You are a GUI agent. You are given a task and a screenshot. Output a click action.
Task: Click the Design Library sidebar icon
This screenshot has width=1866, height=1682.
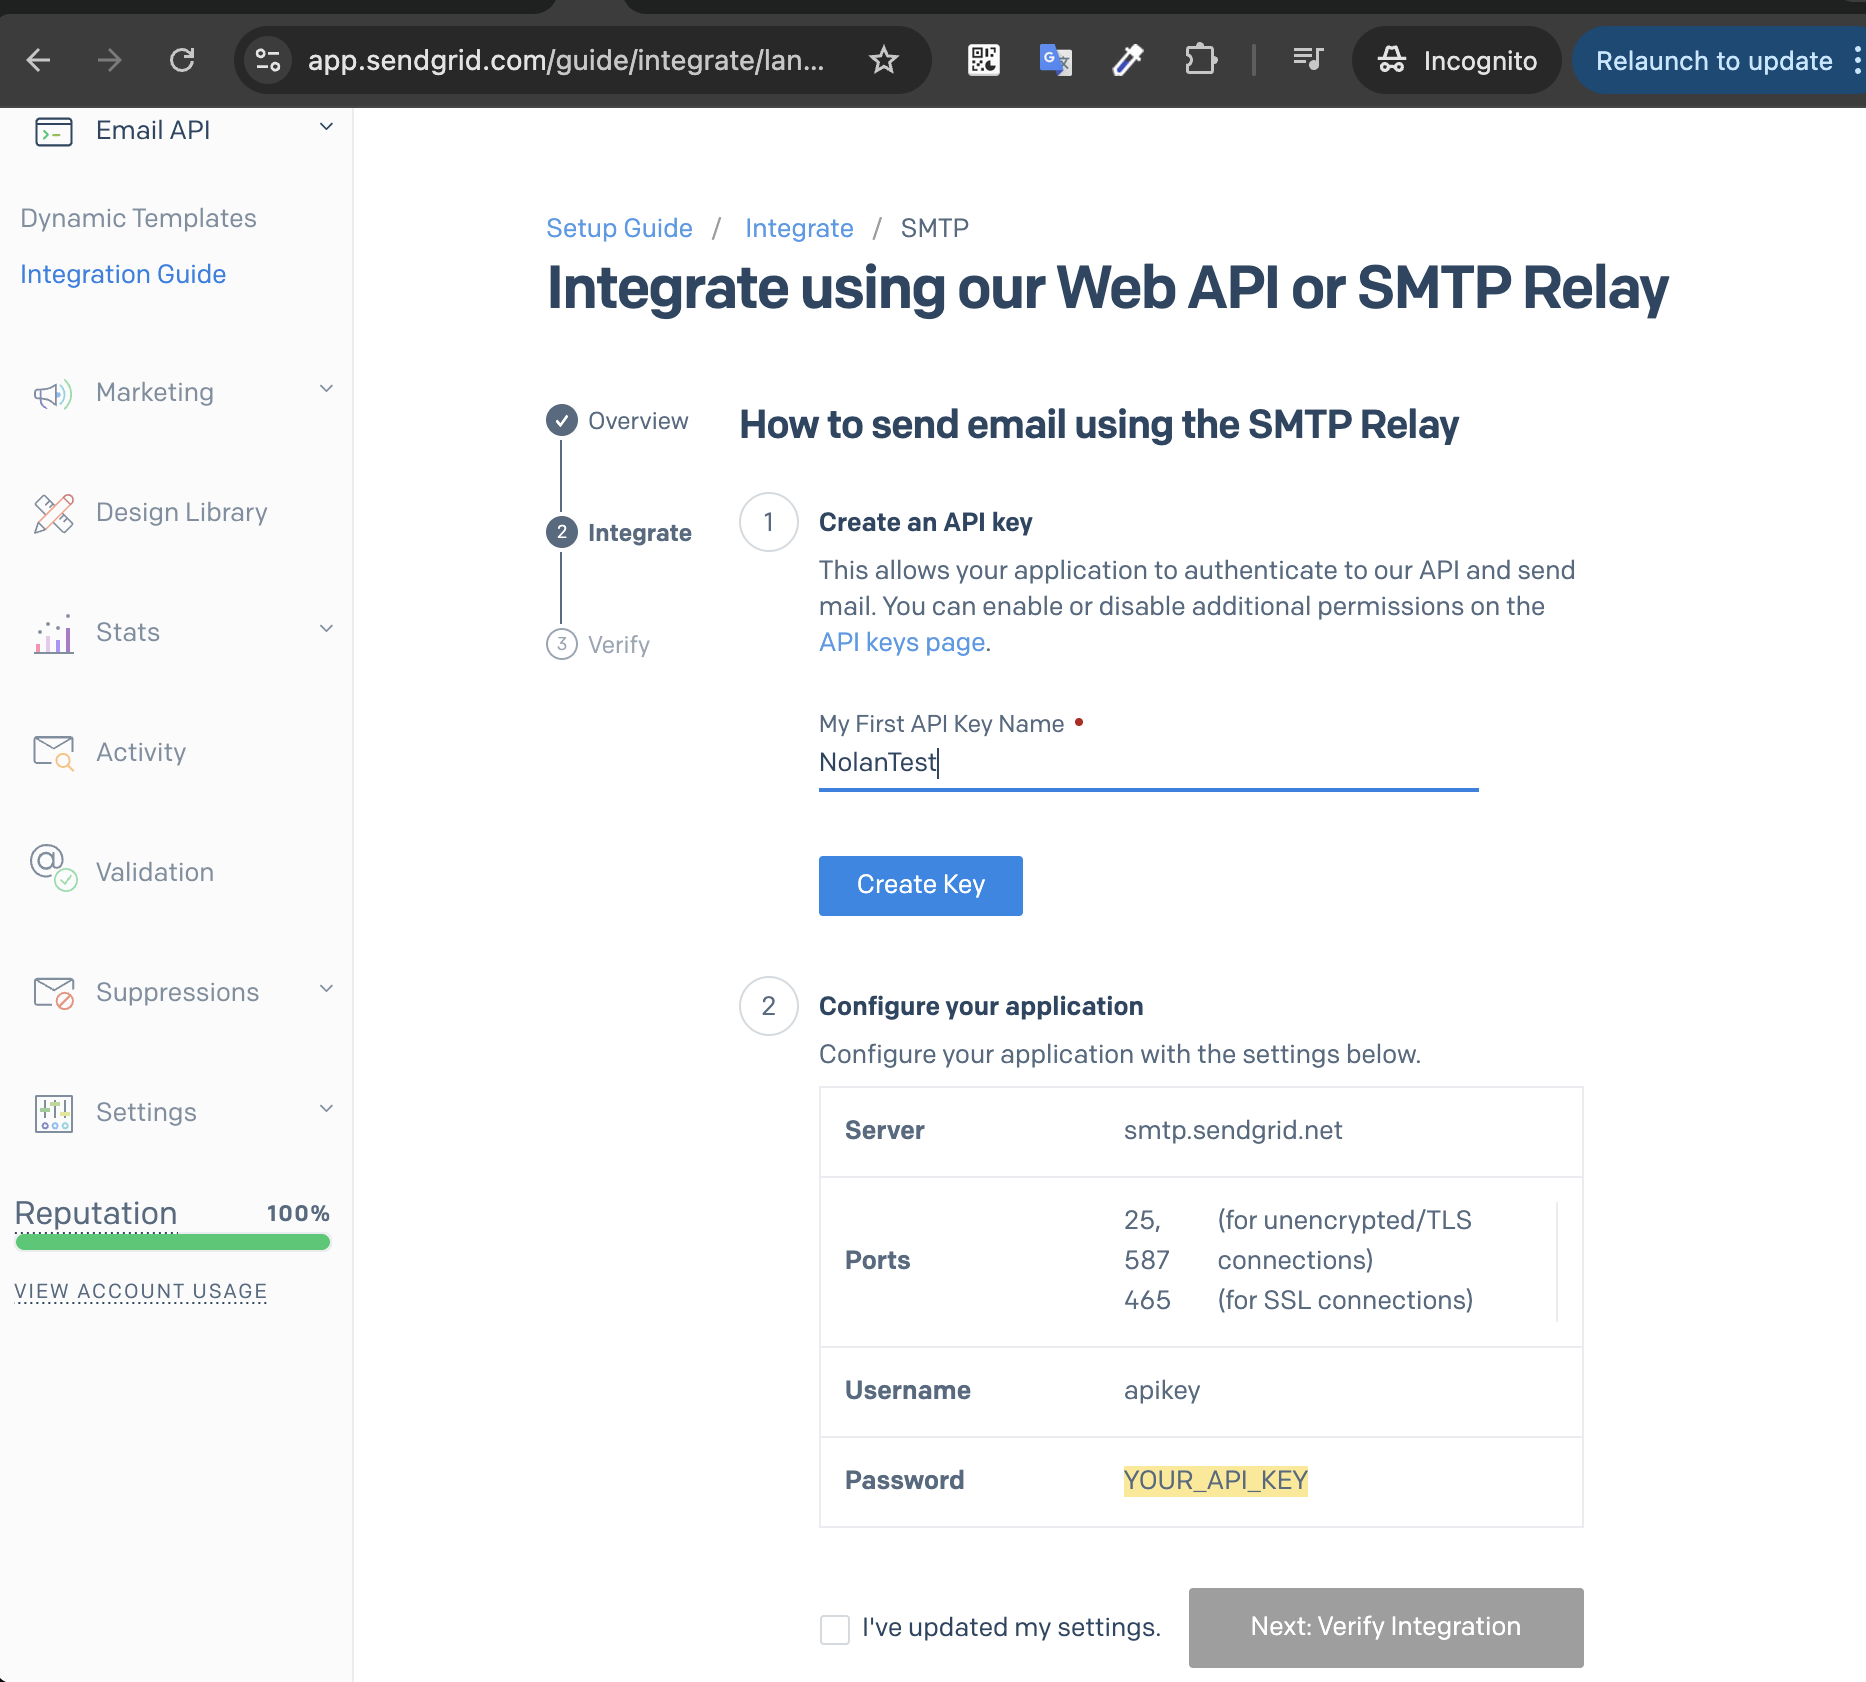click(x=53, y=513)
